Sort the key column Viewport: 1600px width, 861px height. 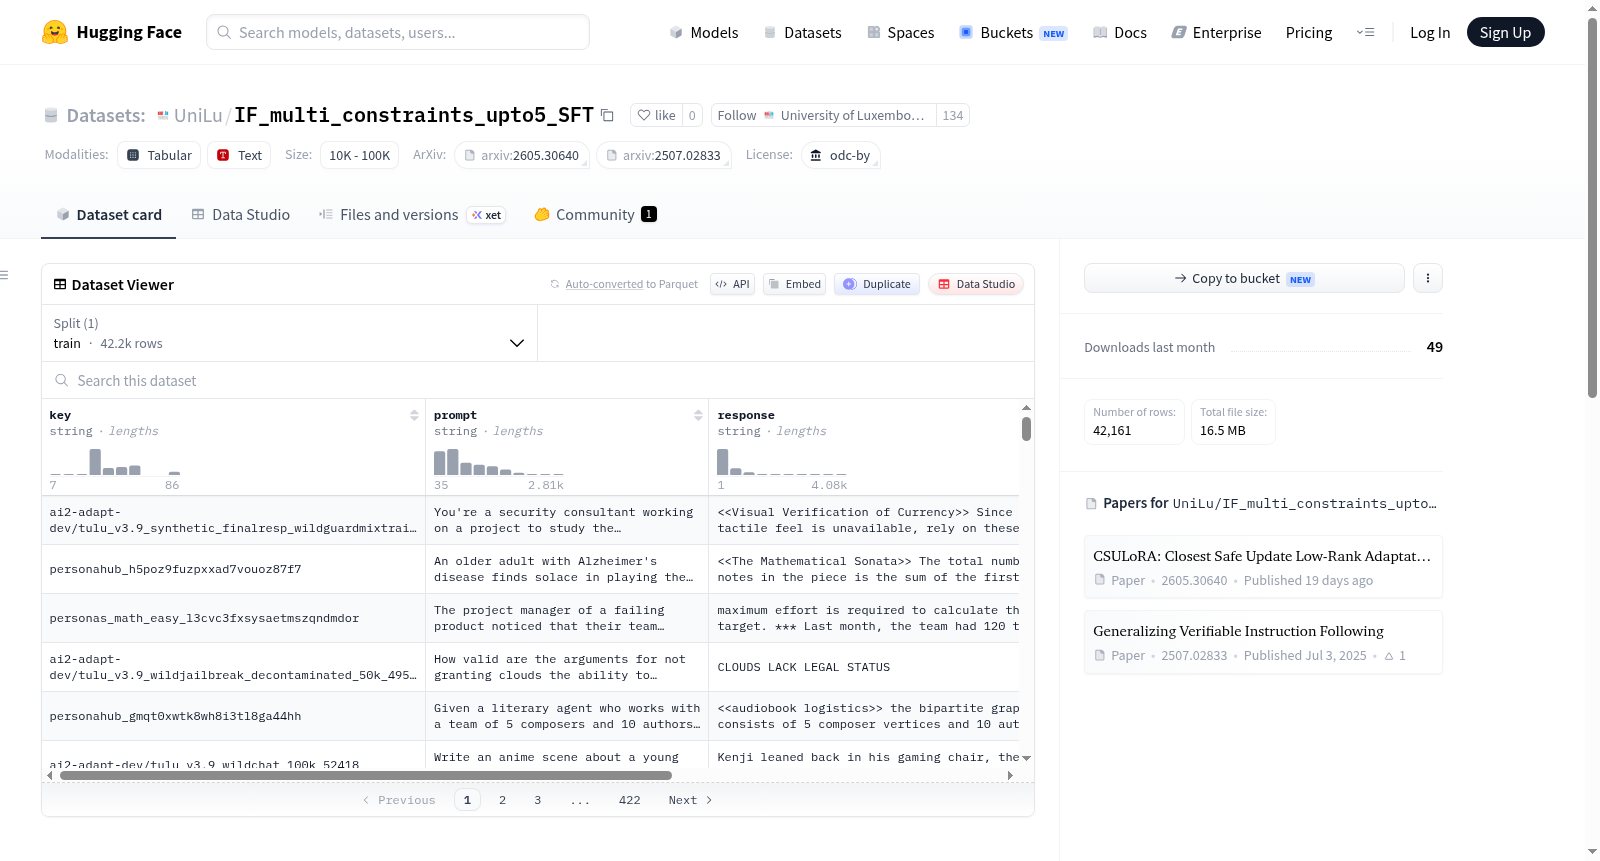pyautogui.click(x=414, y=415)
